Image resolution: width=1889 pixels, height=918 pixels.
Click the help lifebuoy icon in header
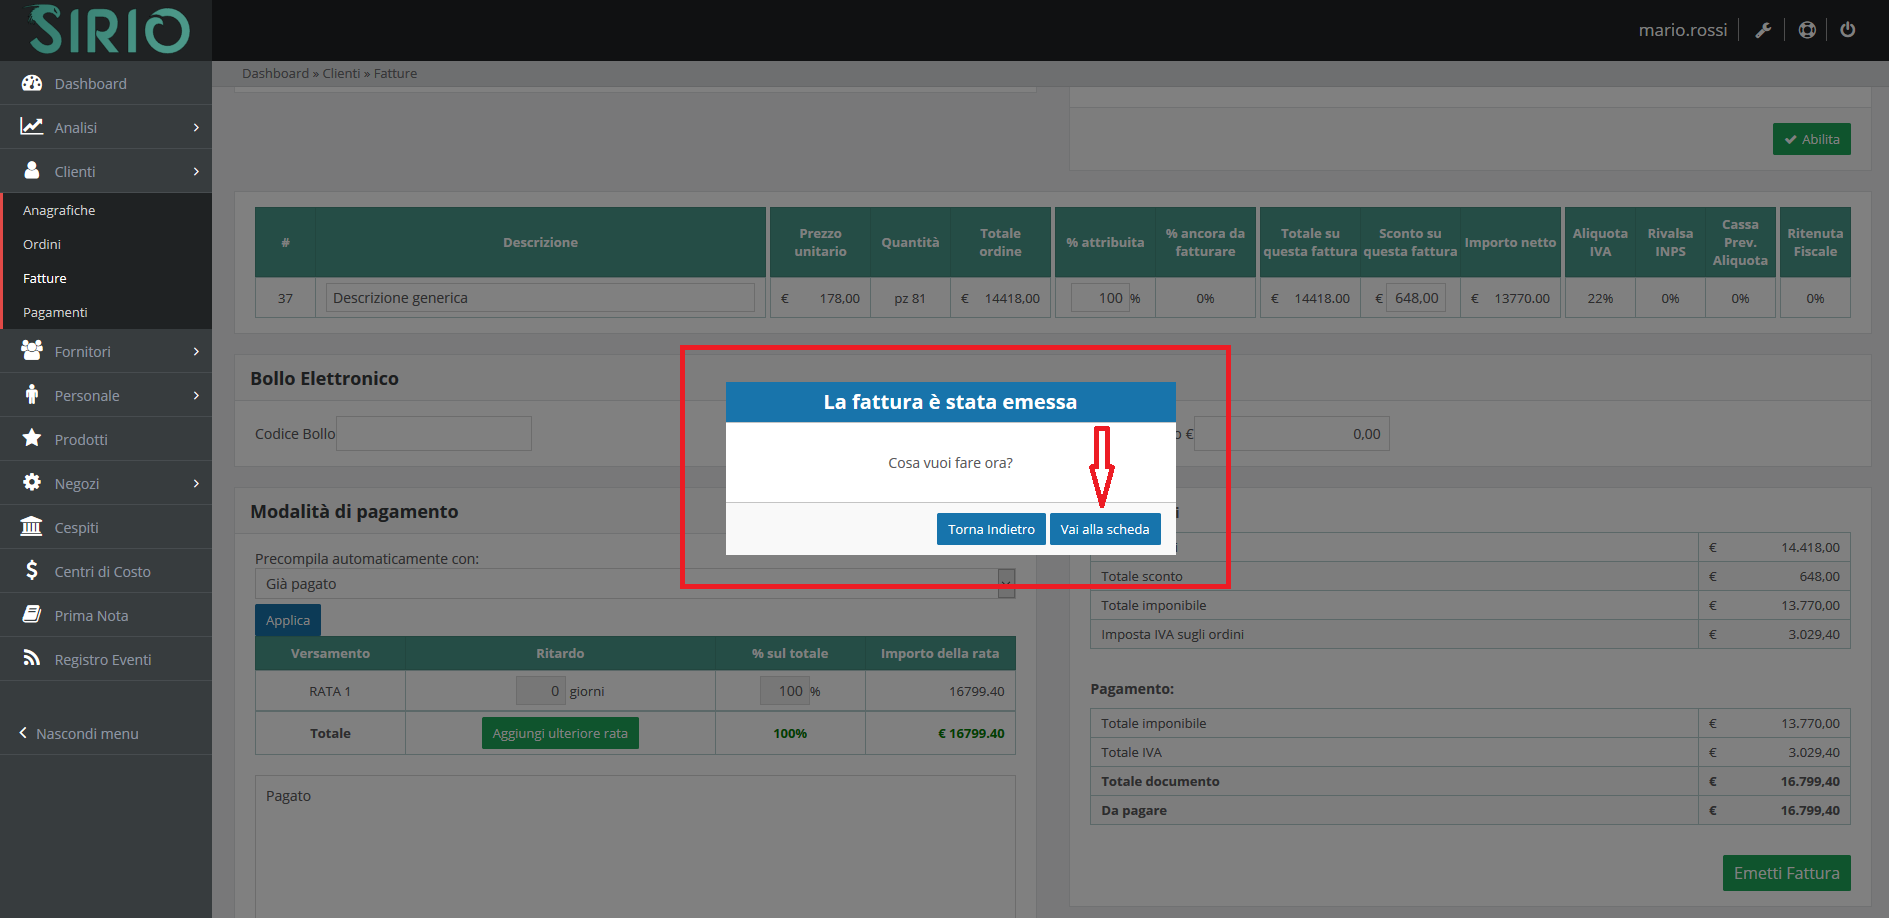1807,30
